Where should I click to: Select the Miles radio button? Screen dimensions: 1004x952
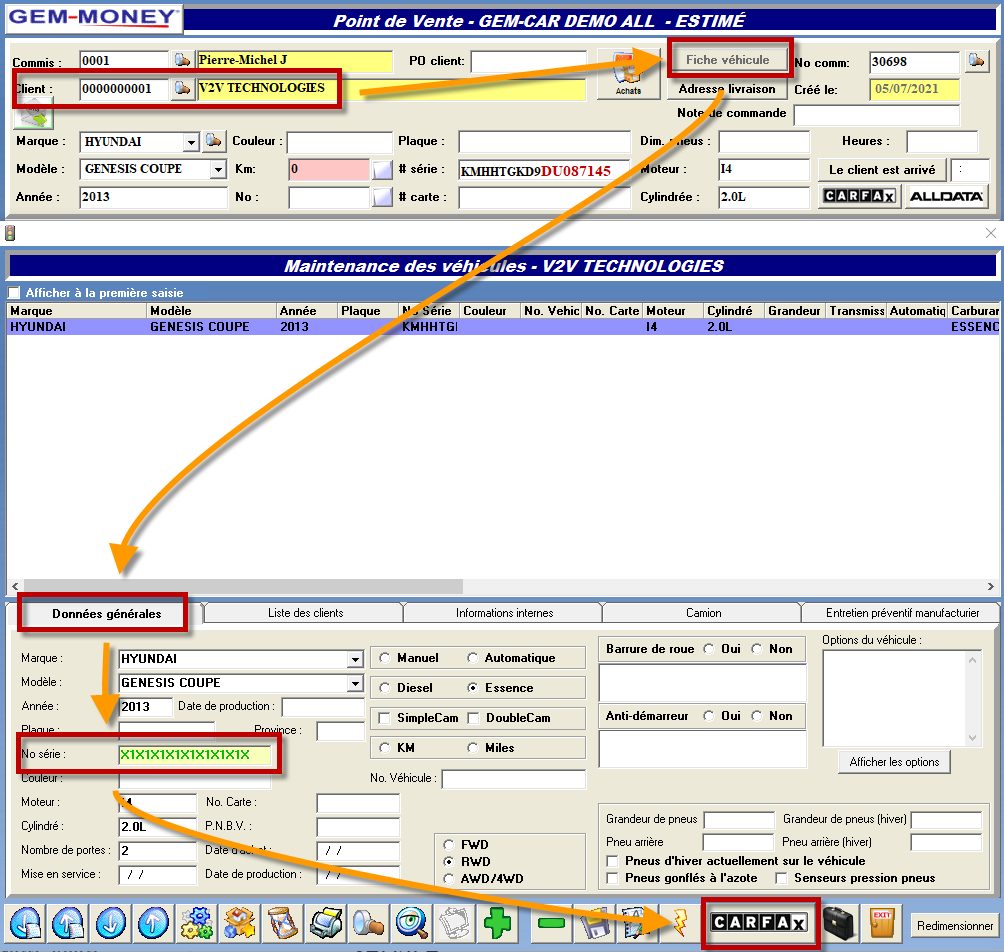(473, 748)
